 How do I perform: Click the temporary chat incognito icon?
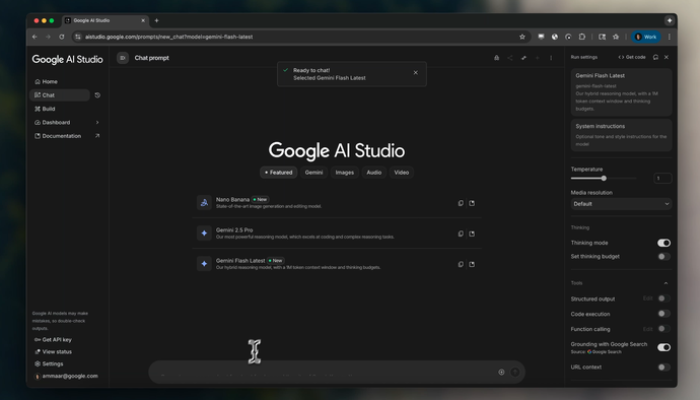[496, 58]
